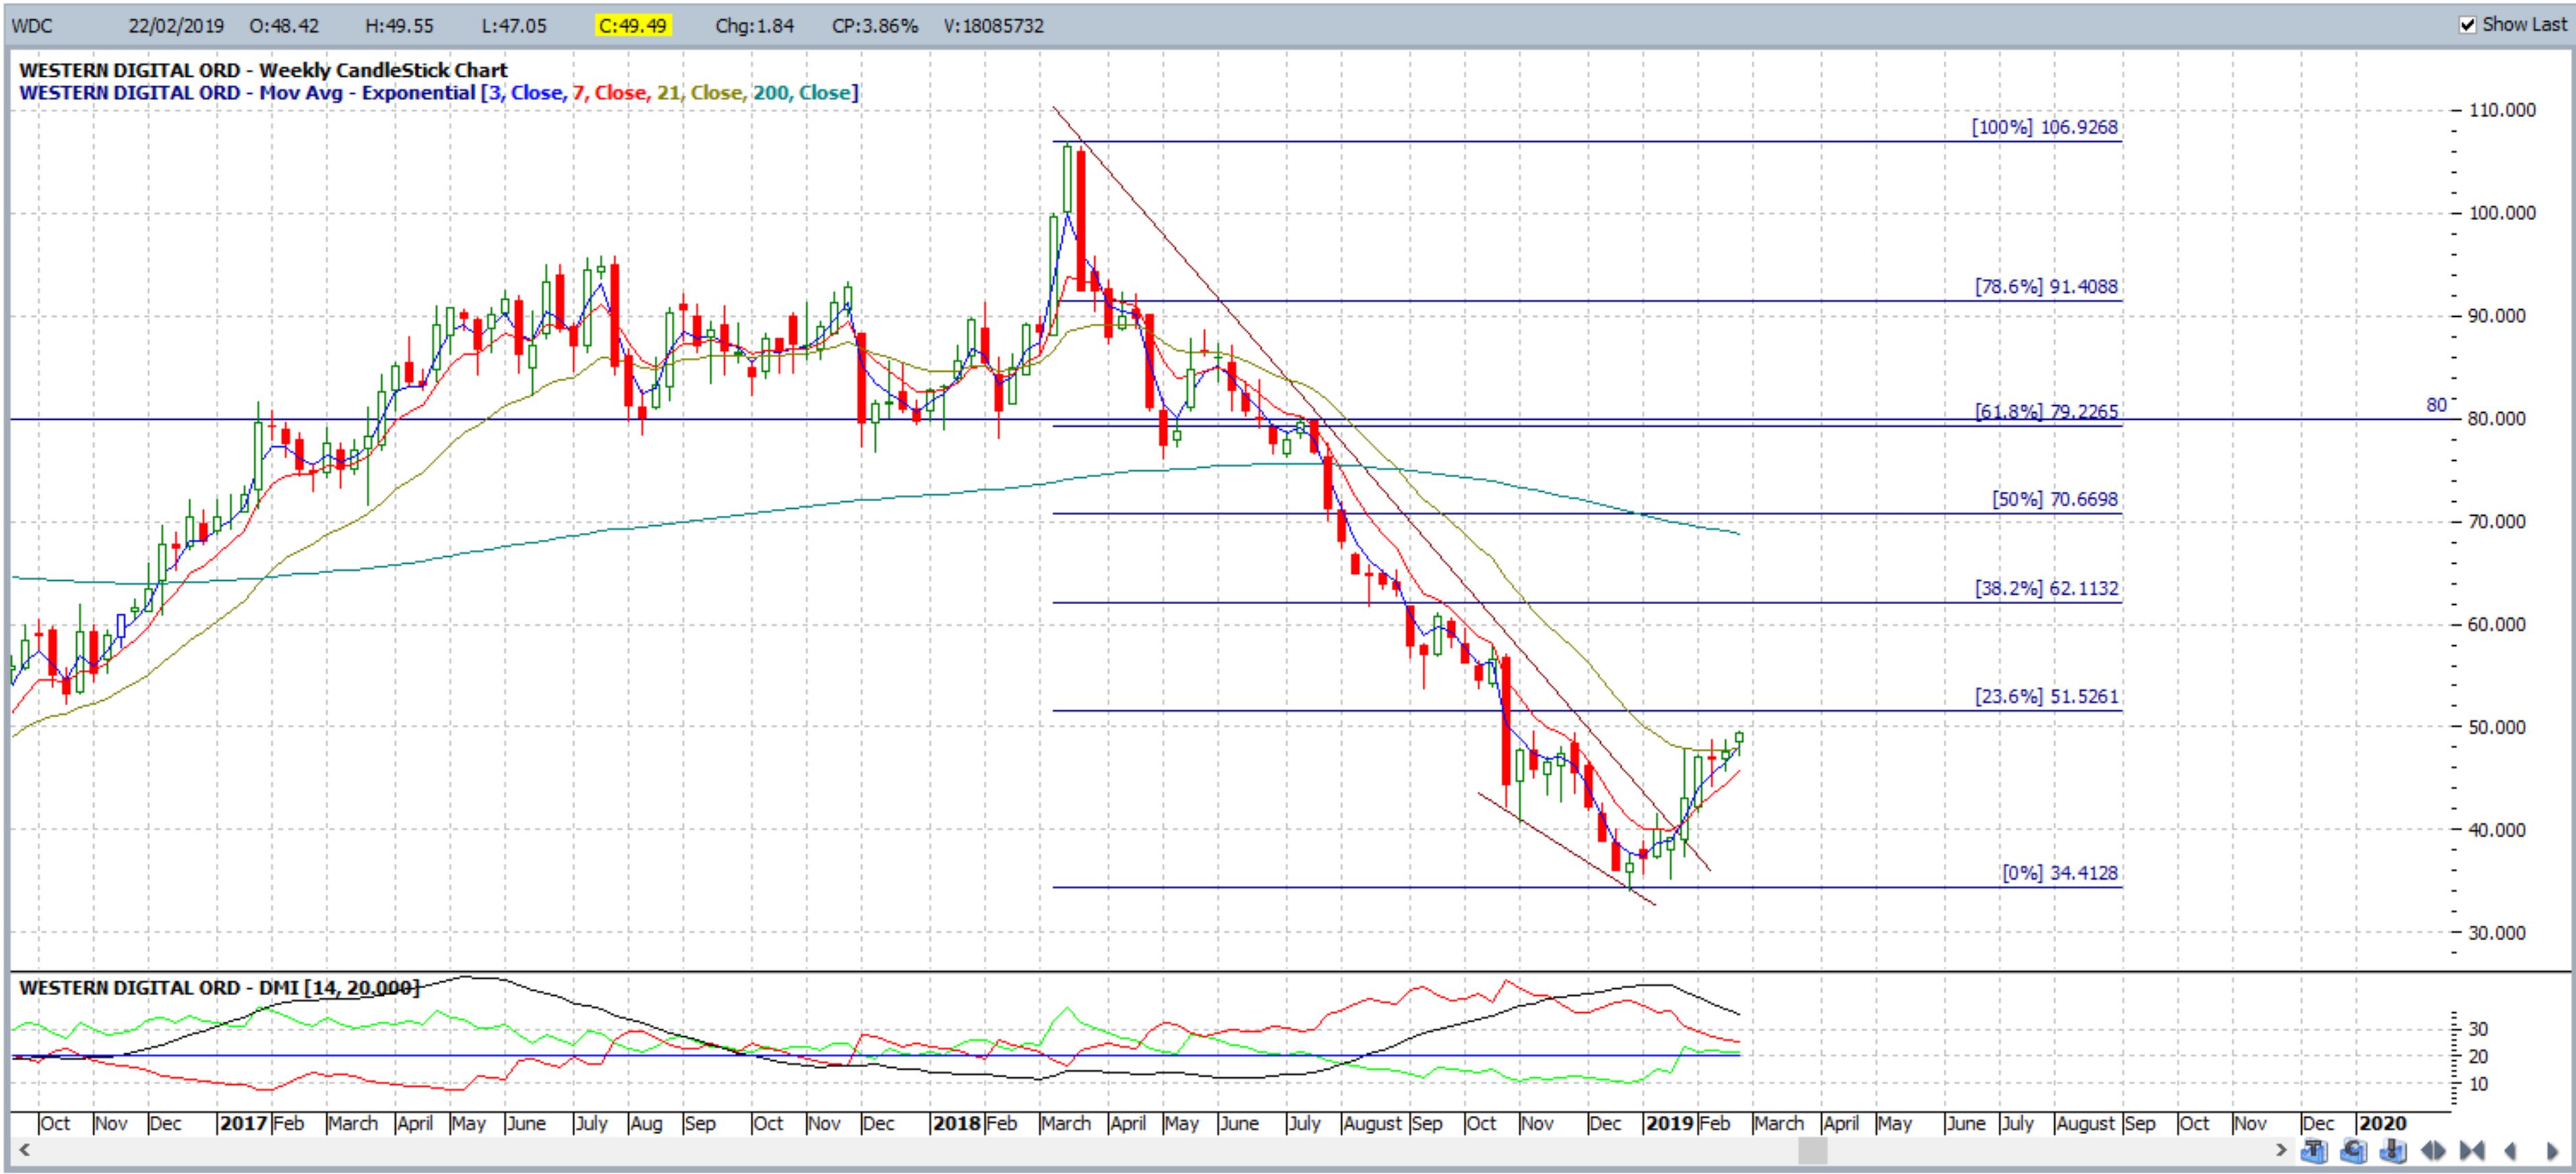The height and width of the screenshot is (1174, 2576).
Task: Click the [50%] 70.6698 Fibonacci label
Action: click(2055, 499)
